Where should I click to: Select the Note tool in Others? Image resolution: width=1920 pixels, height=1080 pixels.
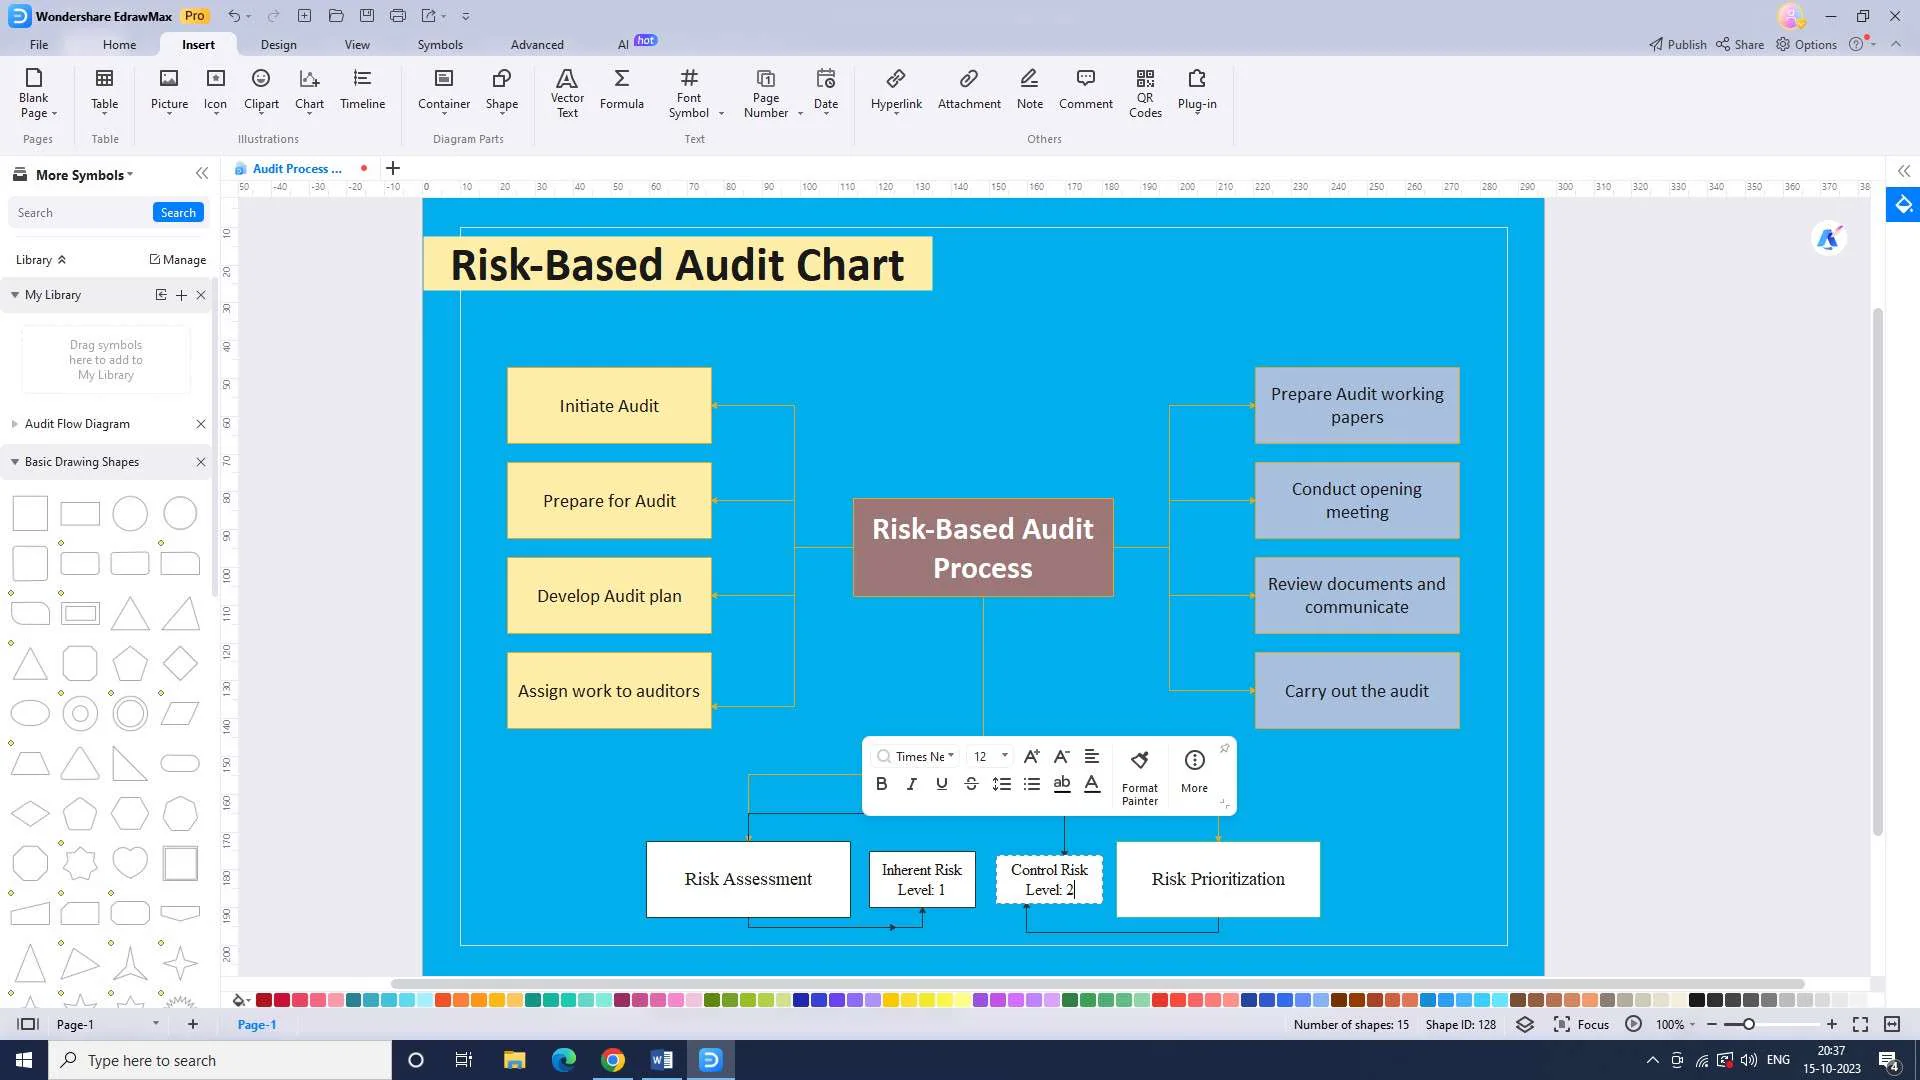point(1031,88)
